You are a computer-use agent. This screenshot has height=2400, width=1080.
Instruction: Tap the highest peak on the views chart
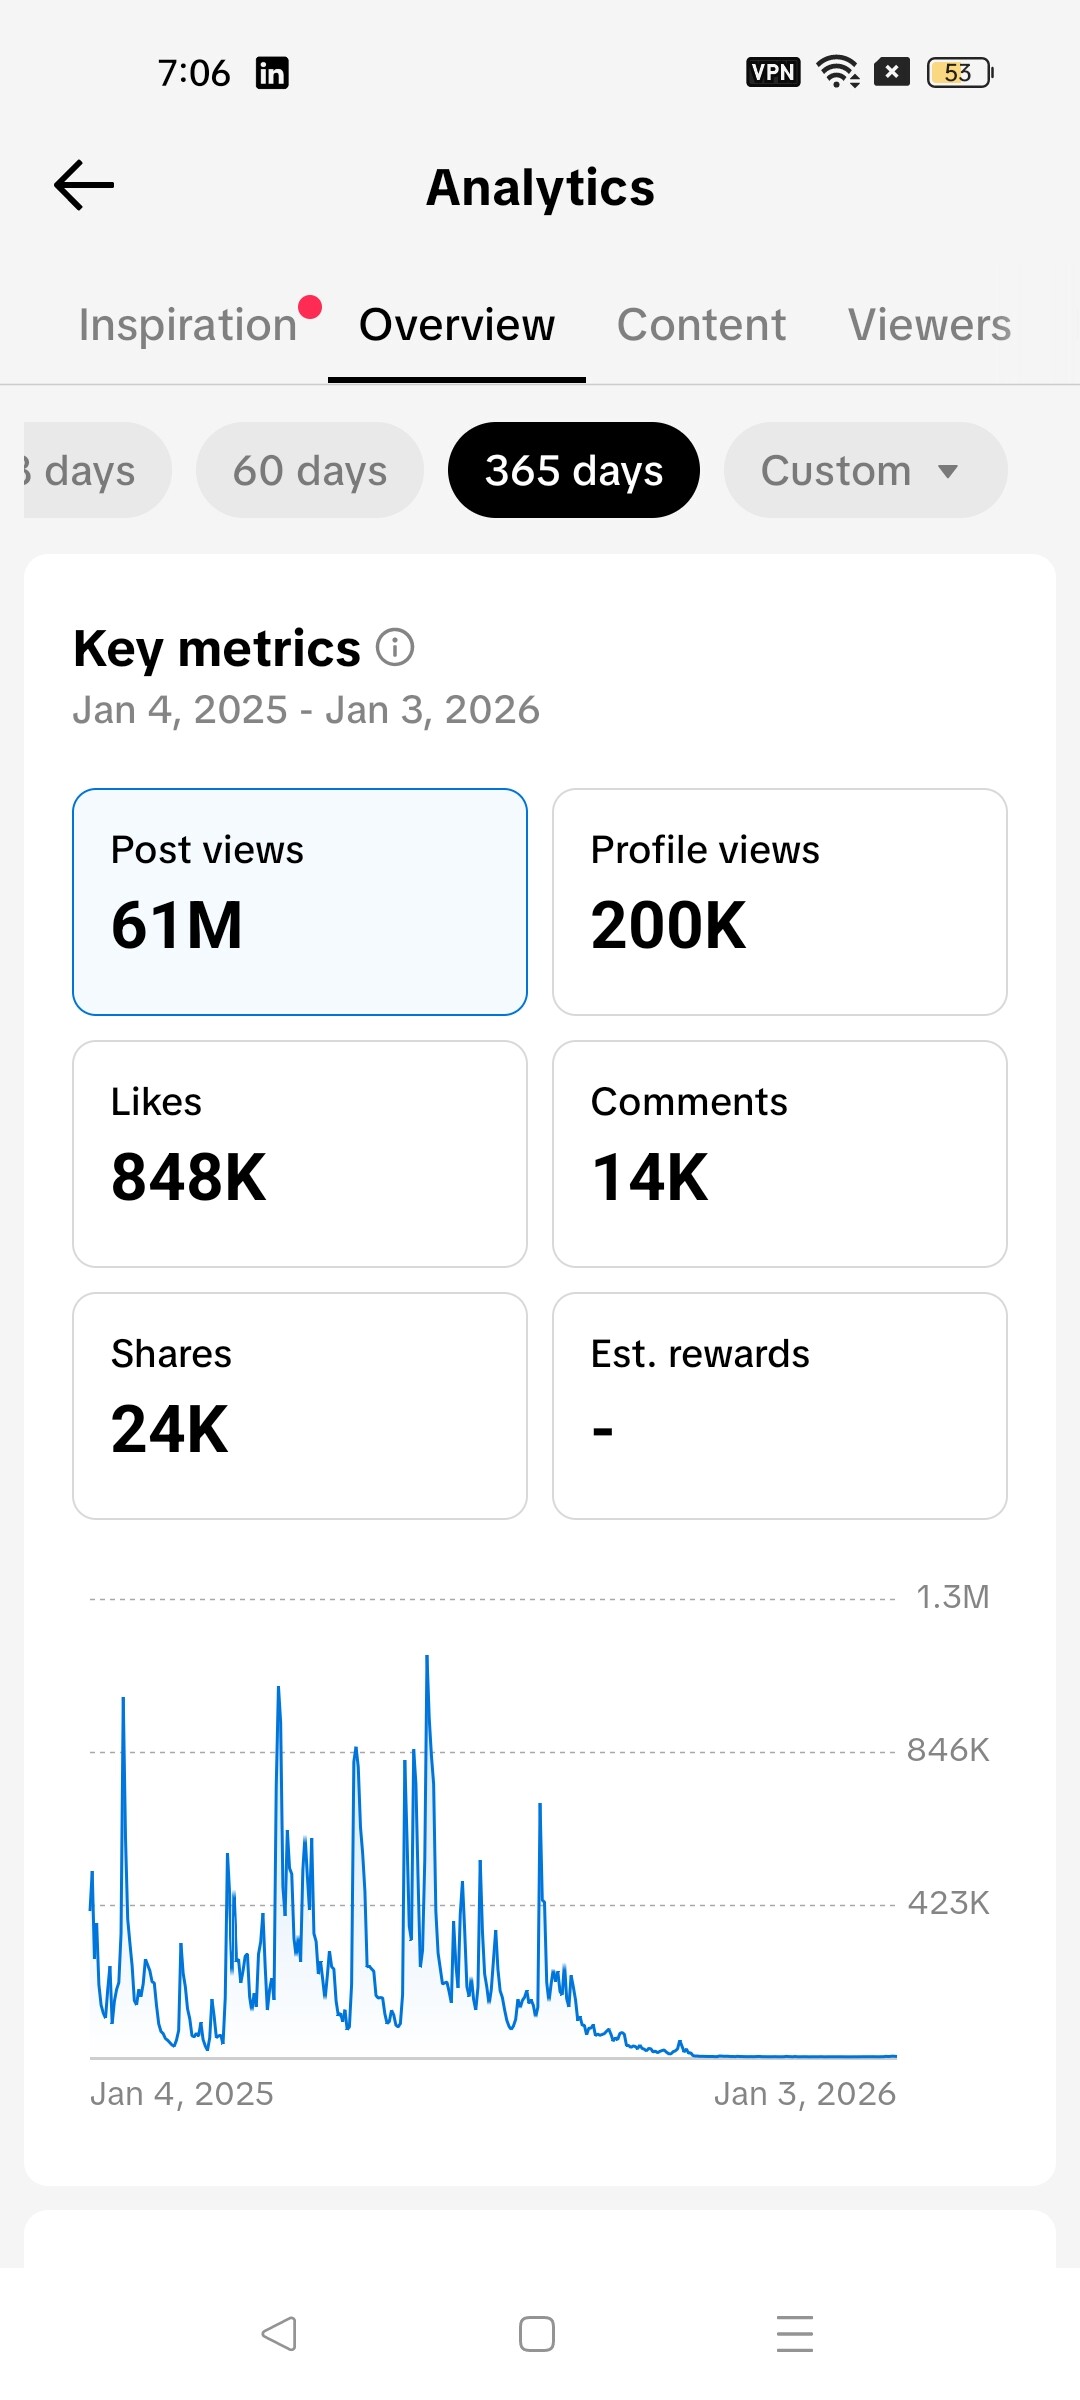[x=427, y=1660]
